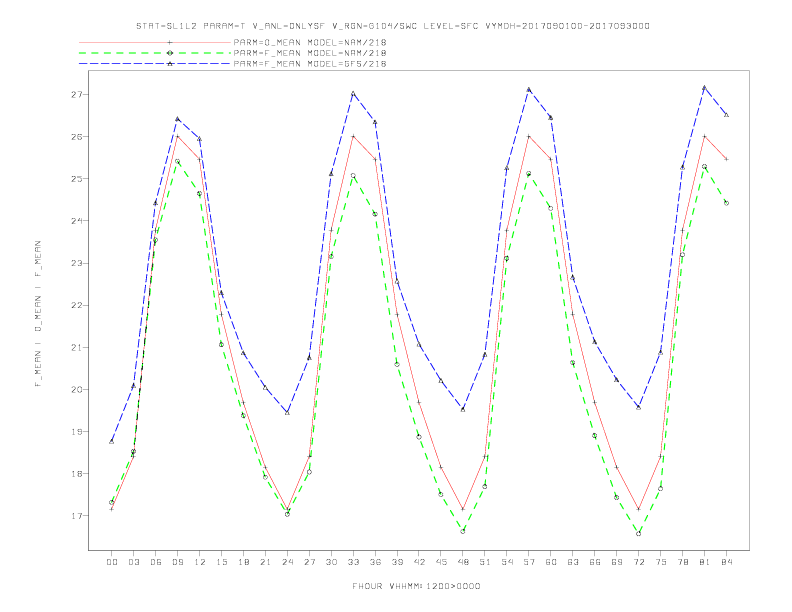Click x-axis forecast hour label 03

coord(133,562)
